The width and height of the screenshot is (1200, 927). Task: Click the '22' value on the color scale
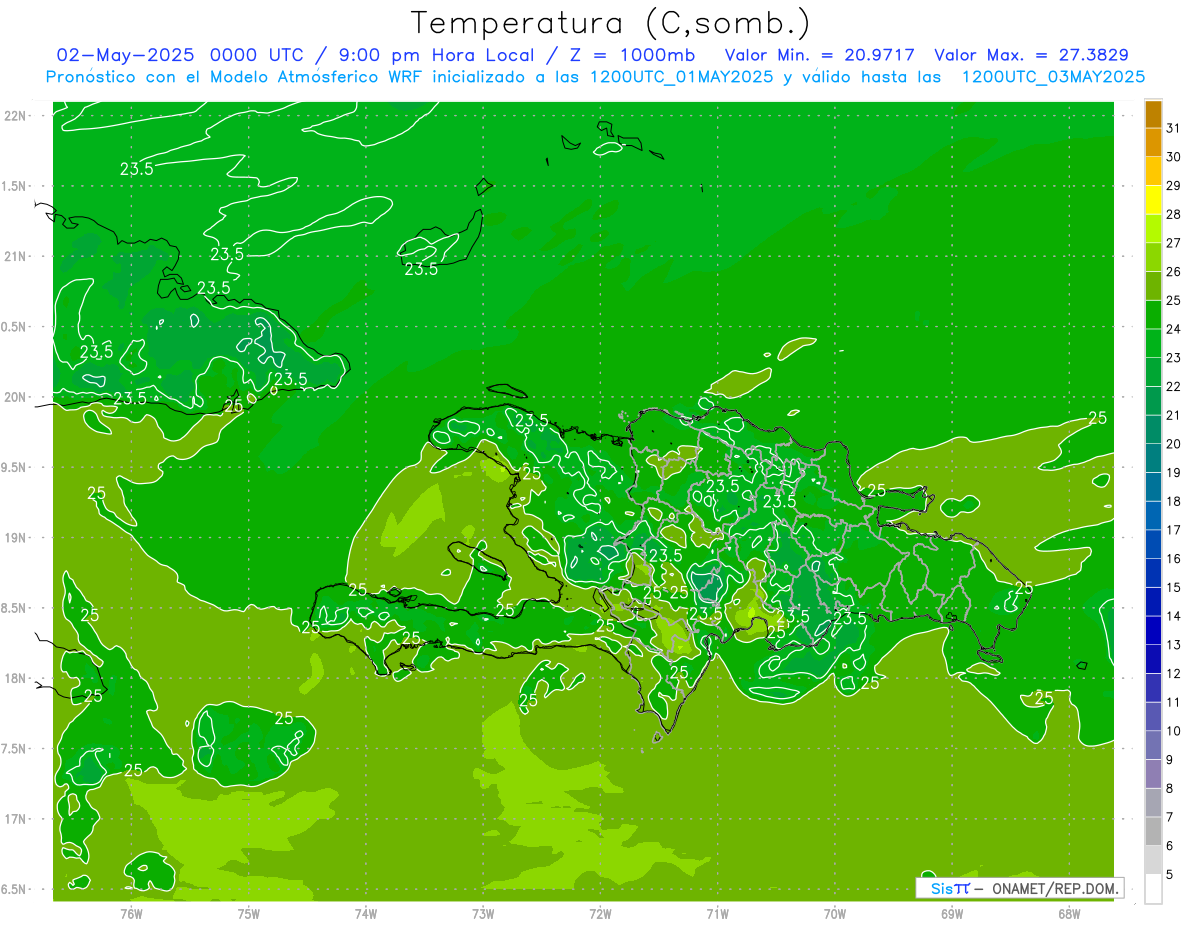1174,386
